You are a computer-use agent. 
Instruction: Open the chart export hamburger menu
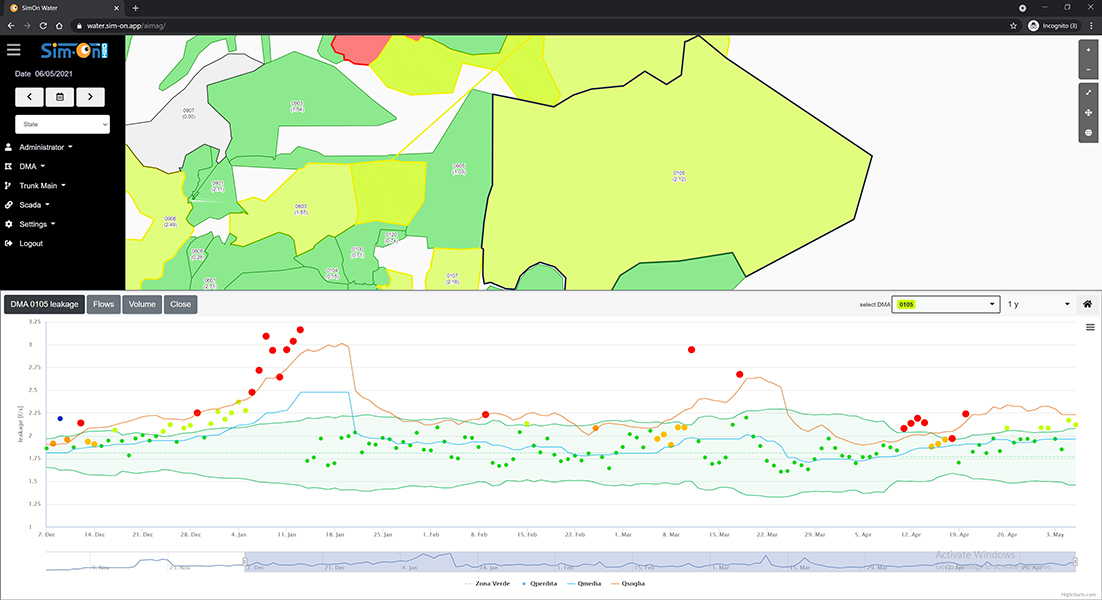(x=1090, y=327)
